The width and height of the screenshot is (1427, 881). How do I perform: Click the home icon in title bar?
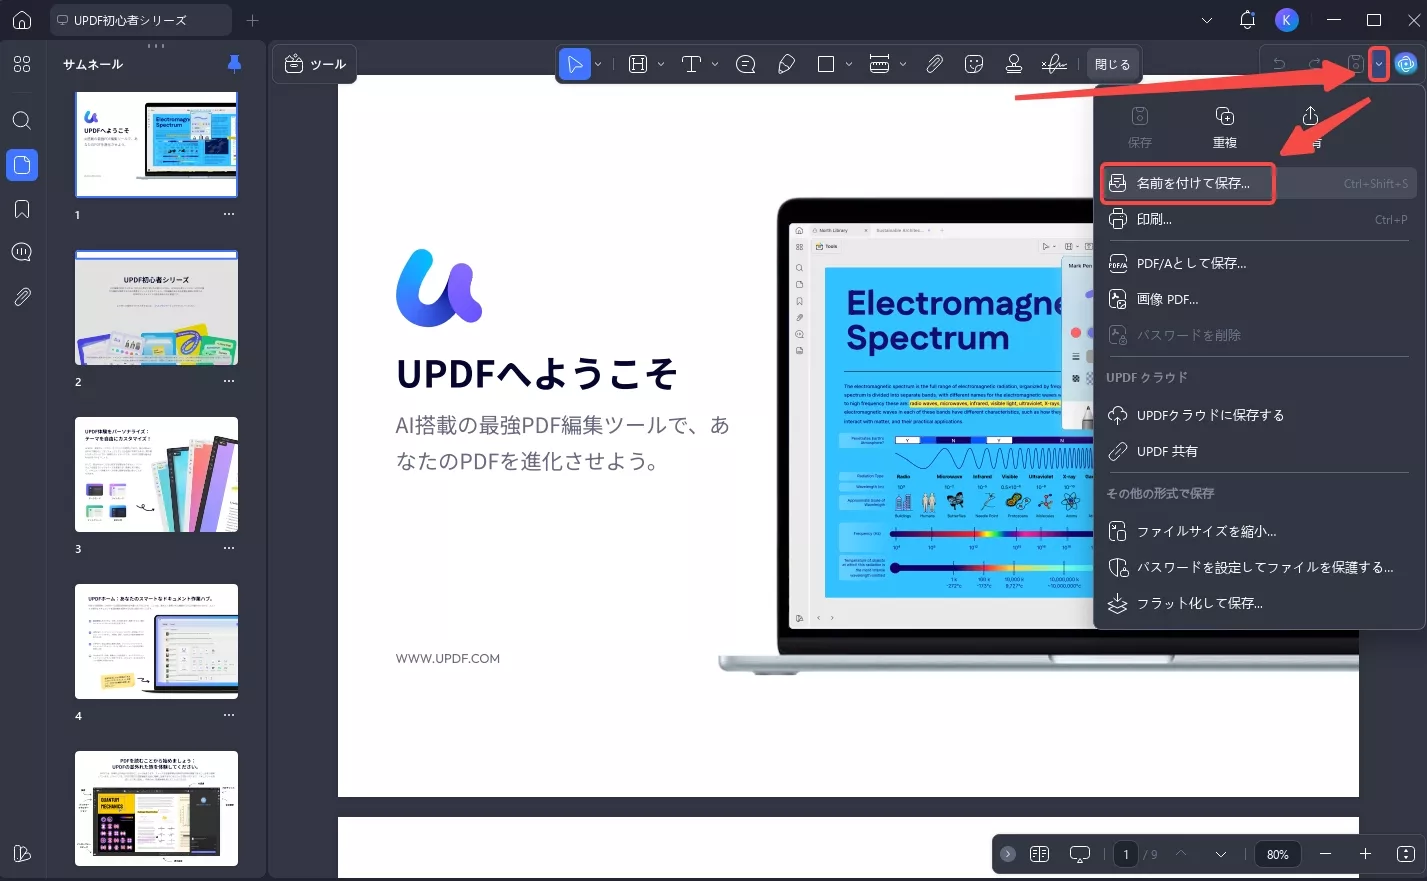22,20
